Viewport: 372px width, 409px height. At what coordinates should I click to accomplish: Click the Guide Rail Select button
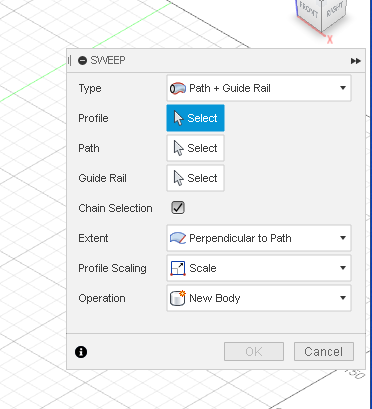pyautogui.click(x=195, y=178)
